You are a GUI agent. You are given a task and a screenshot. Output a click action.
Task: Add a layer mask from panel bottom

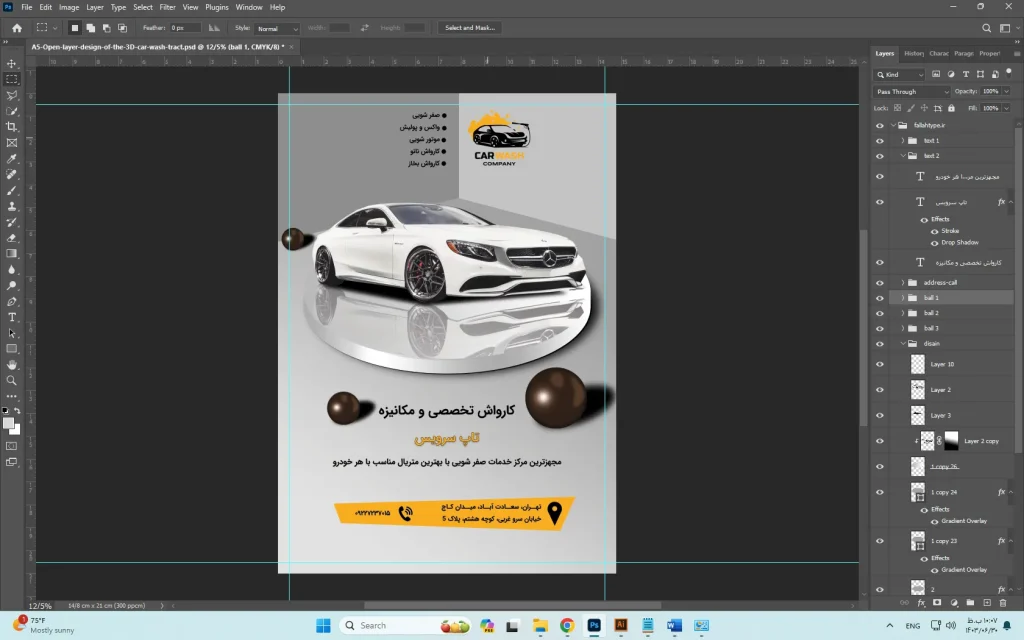pos(937,603)
